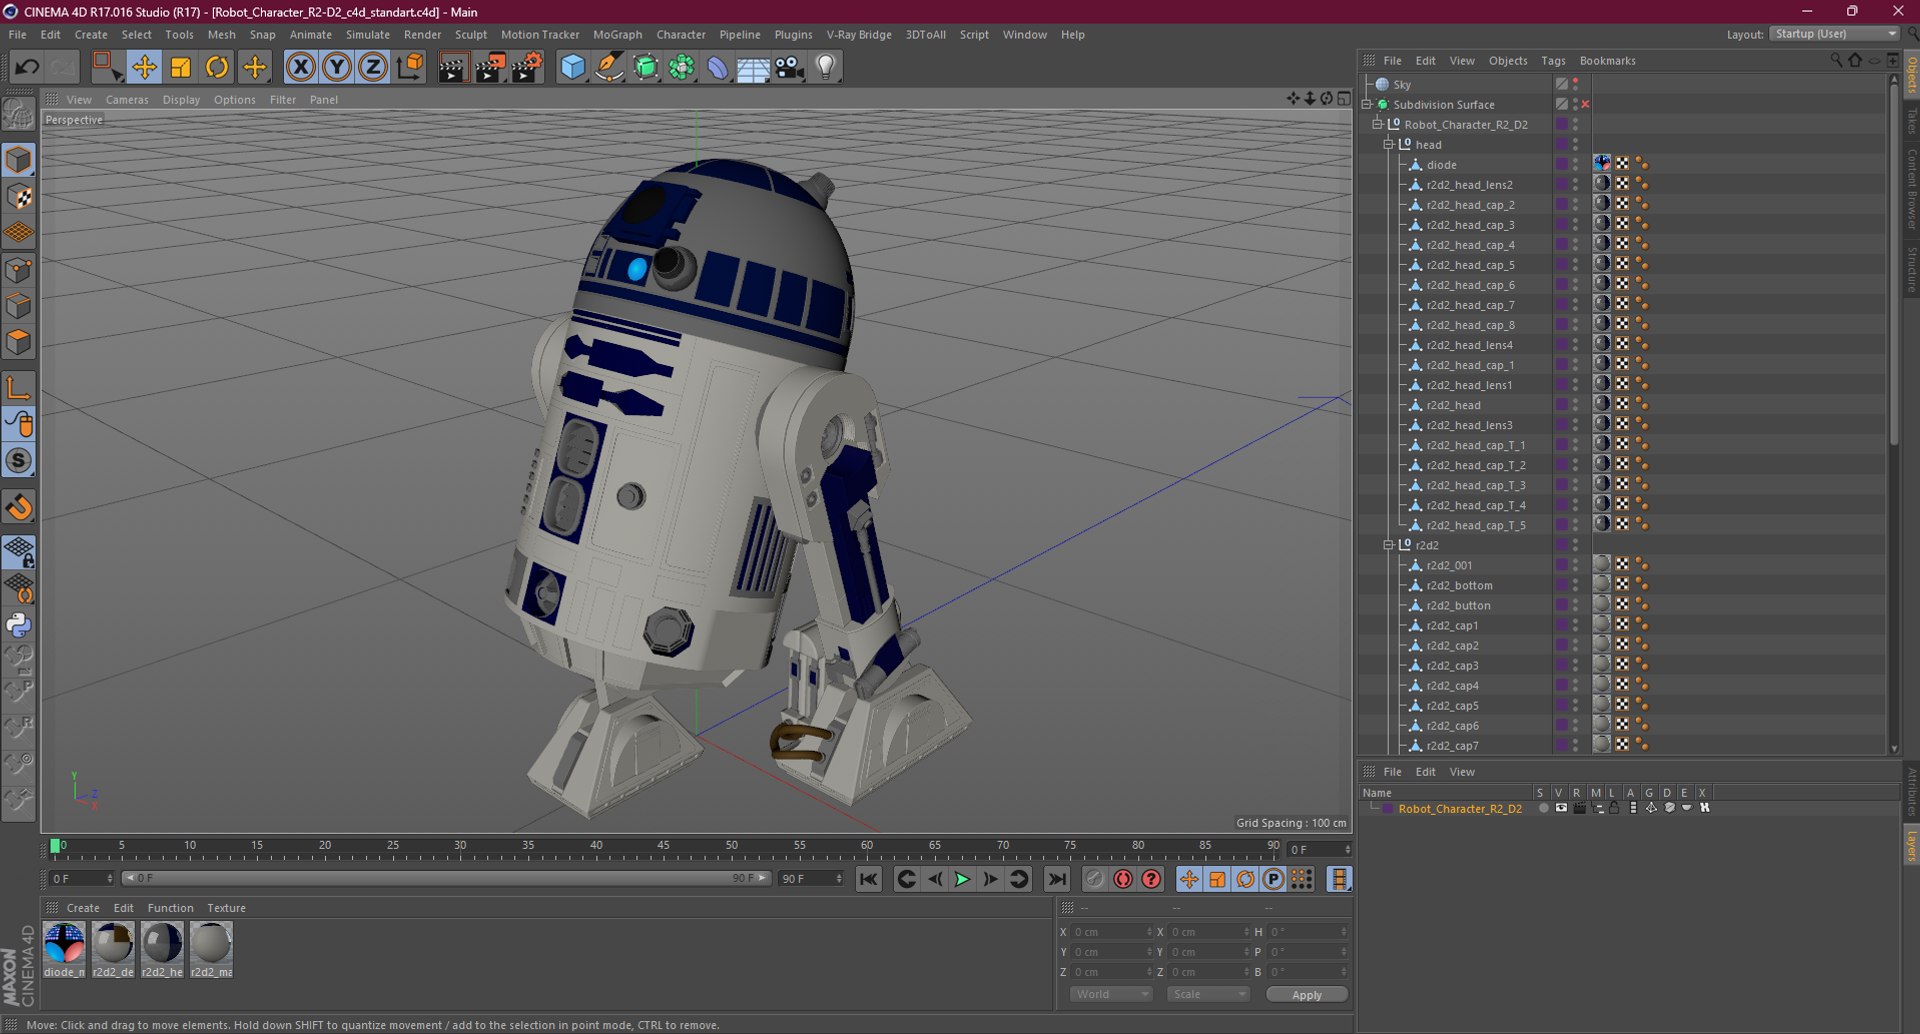Click the Render View clapperboard icon

coord(452,67)
